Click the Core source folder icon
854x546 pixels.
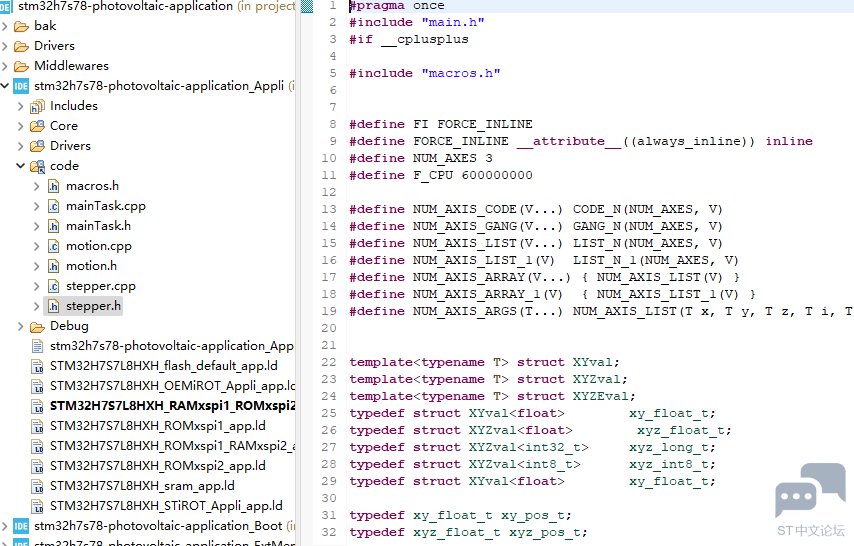click(37, 126)
